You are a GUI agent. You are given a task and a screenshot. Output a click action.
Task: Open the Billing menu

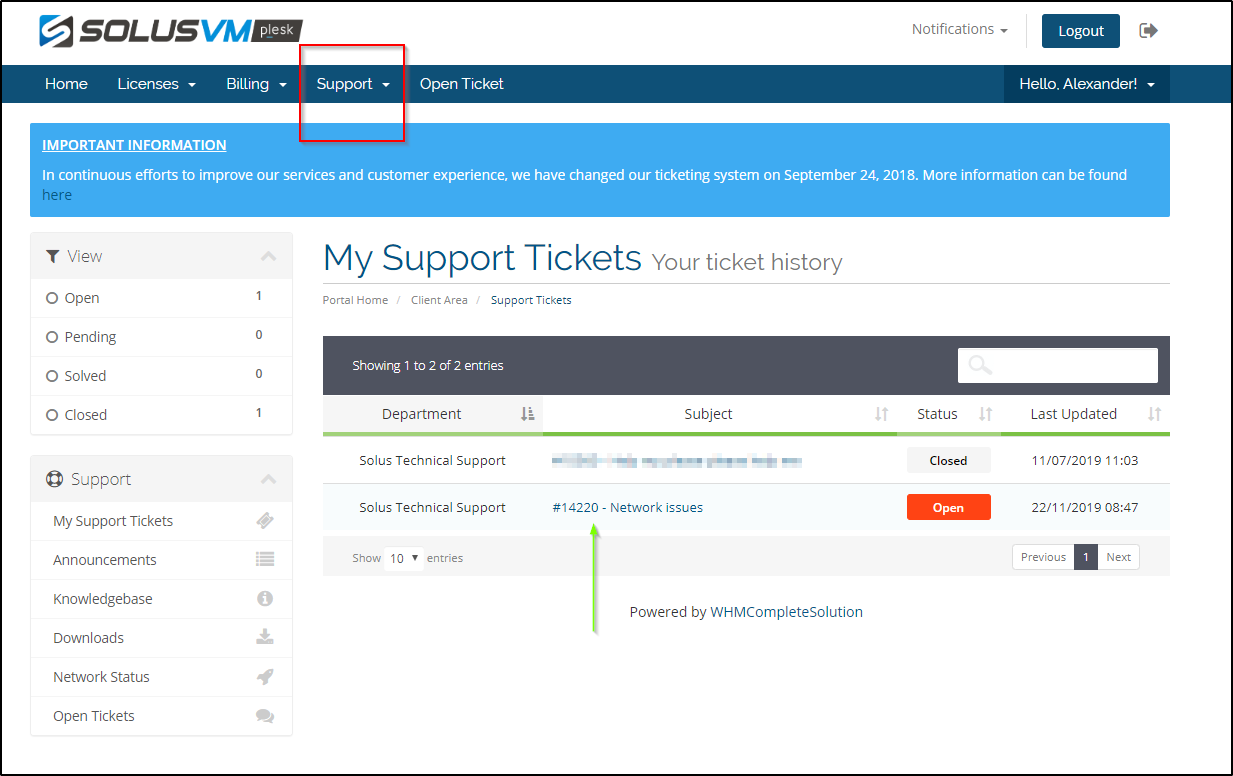(x=255, y=84)
